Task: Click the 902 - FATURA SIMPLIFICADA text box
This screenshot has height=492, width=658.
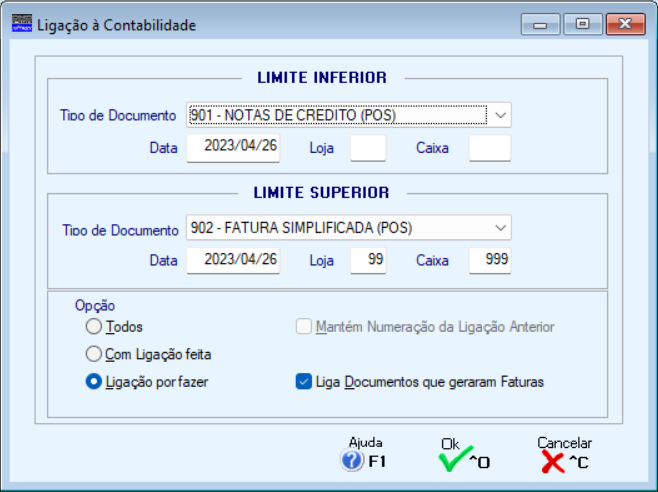Action: click(x=337, y=228)
